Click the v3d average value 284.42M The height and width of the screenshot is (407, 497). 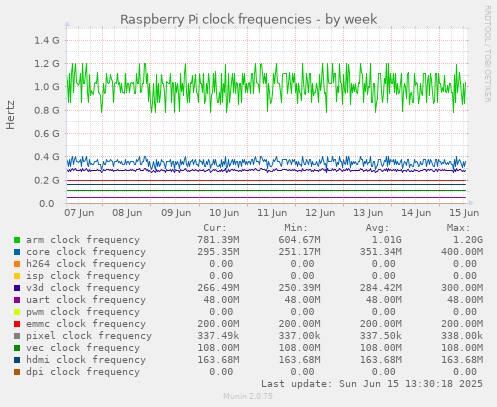381,288
